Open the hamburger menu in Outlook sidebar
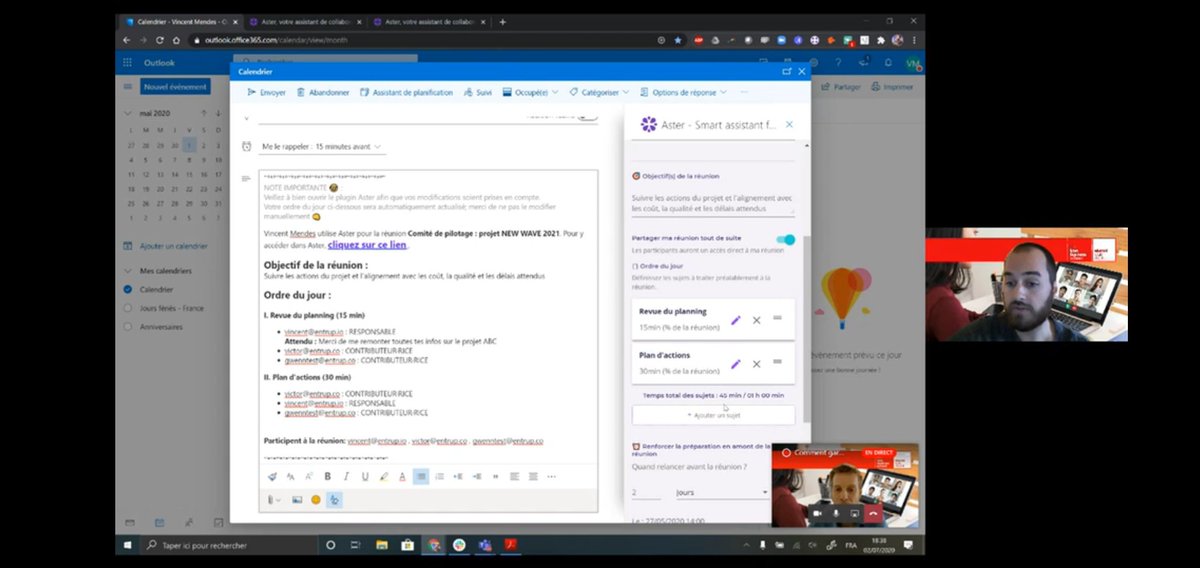1200x568 pixels. [x=128, y=87]
